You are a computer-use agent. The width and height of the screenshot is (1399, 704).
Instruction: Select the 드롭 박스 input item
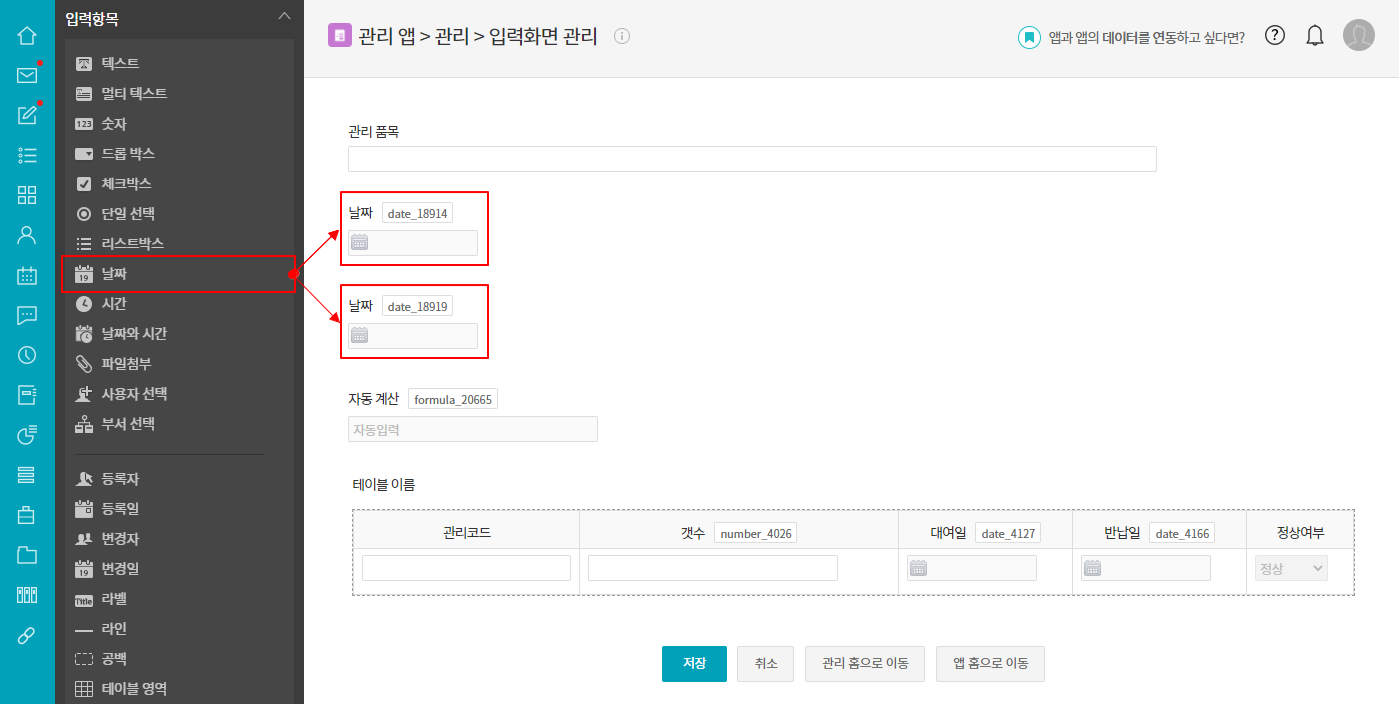[128, 154]
